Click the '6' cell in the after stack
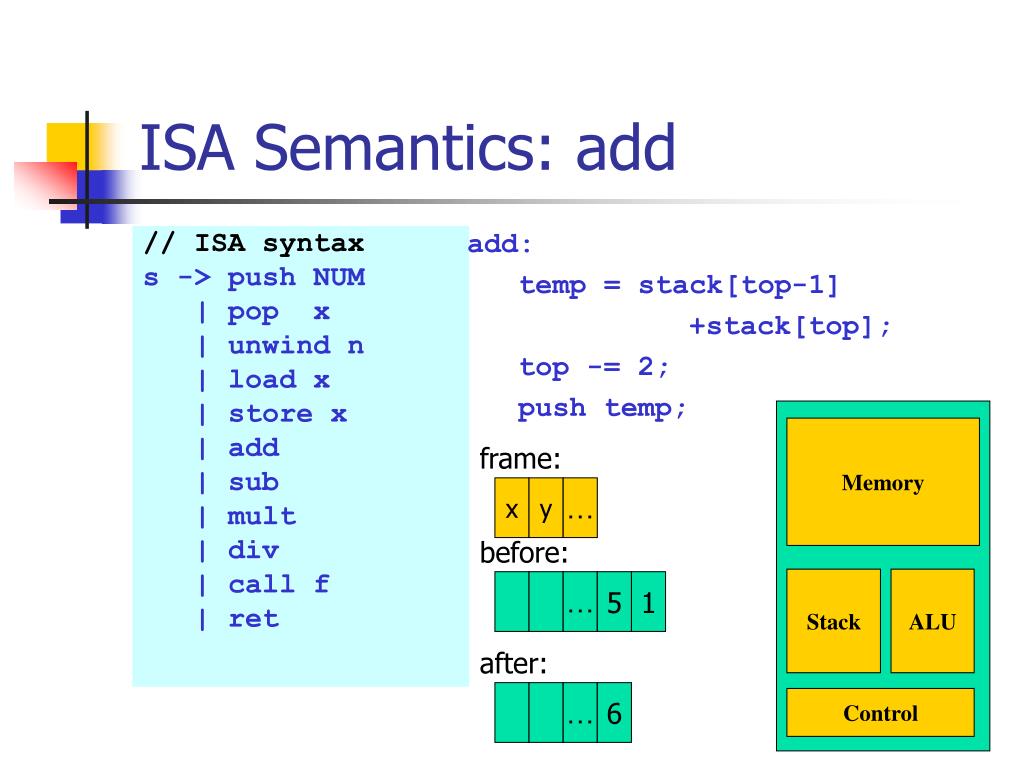The height and width of the screenshot is (768, 1024). coord(614,712)
